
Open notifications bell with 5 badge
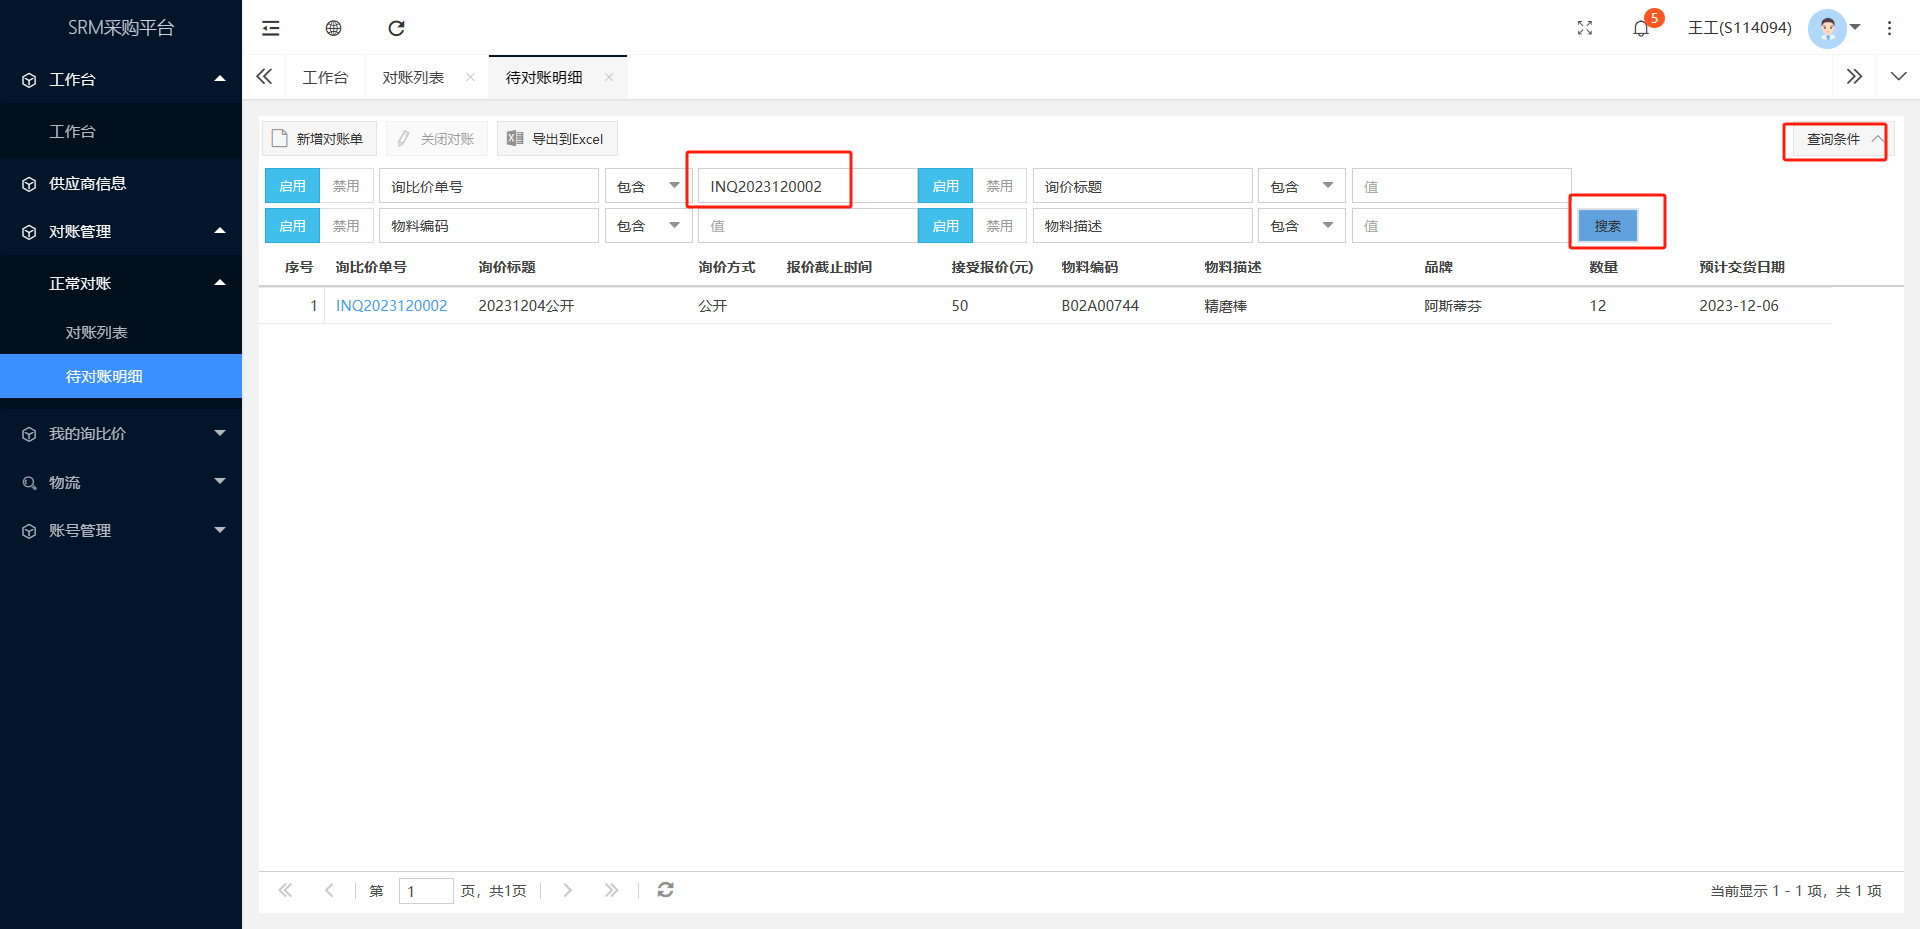[1641, 28]
